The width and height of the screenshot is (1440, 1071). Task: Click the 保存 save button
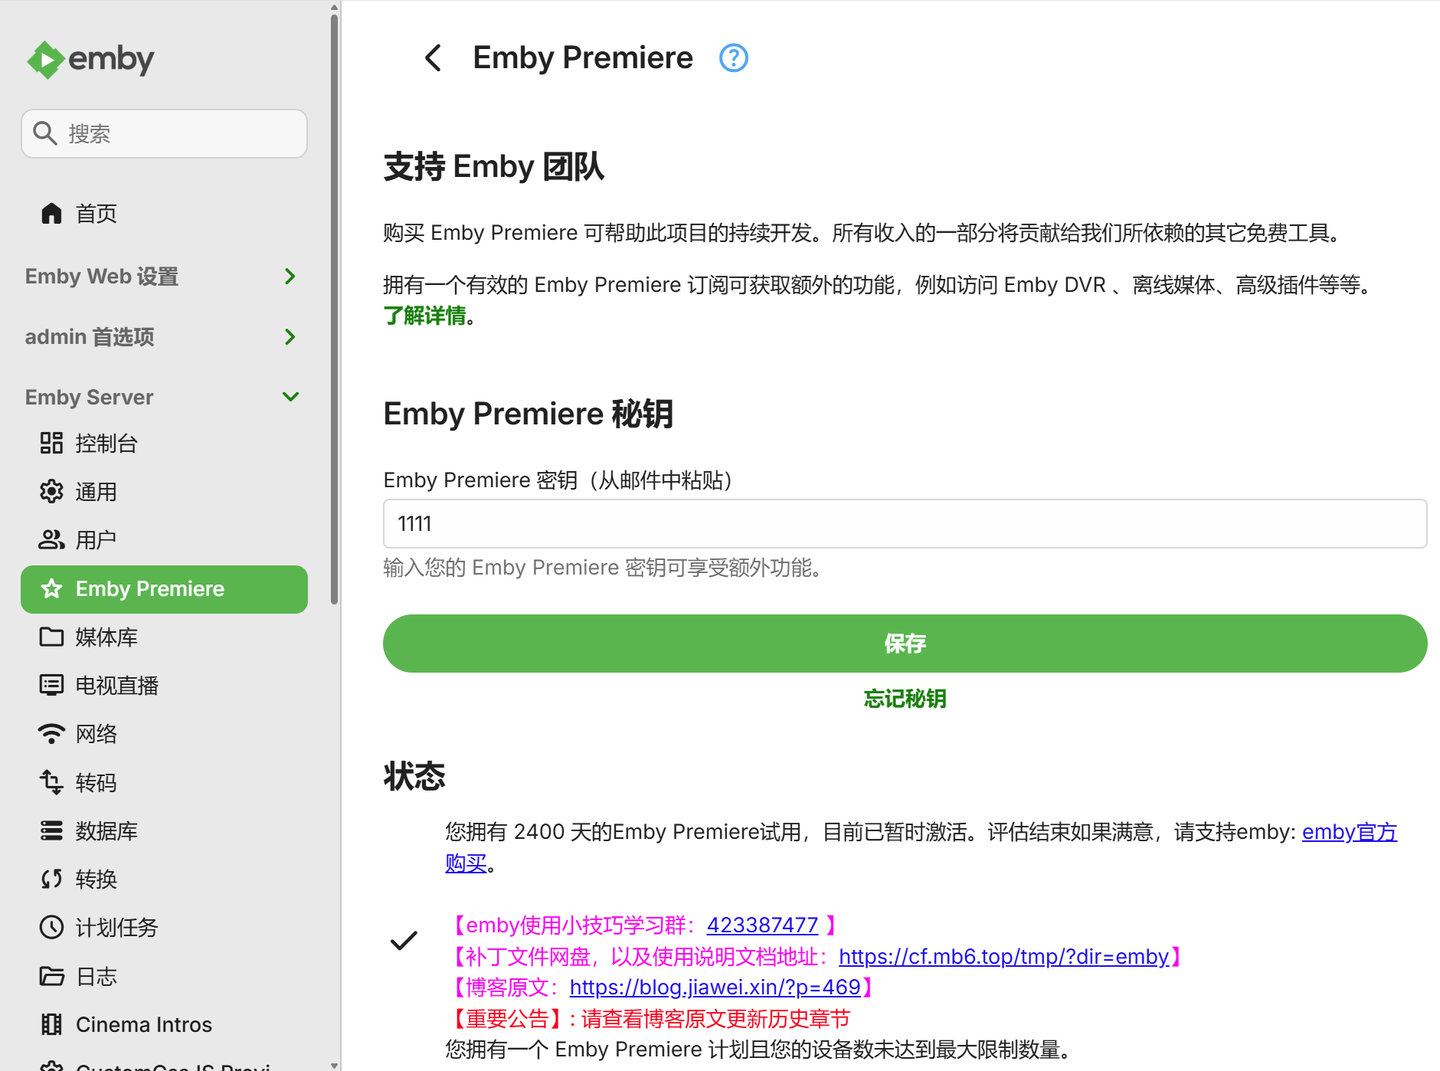coord(904,643)
